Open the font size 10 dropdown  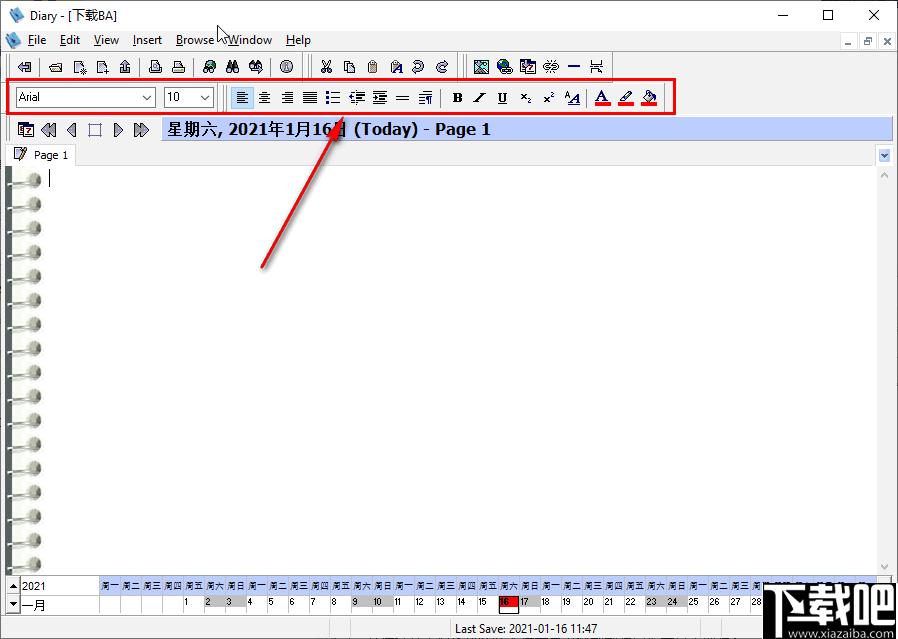pyautogui.click(x=189, y=97)
